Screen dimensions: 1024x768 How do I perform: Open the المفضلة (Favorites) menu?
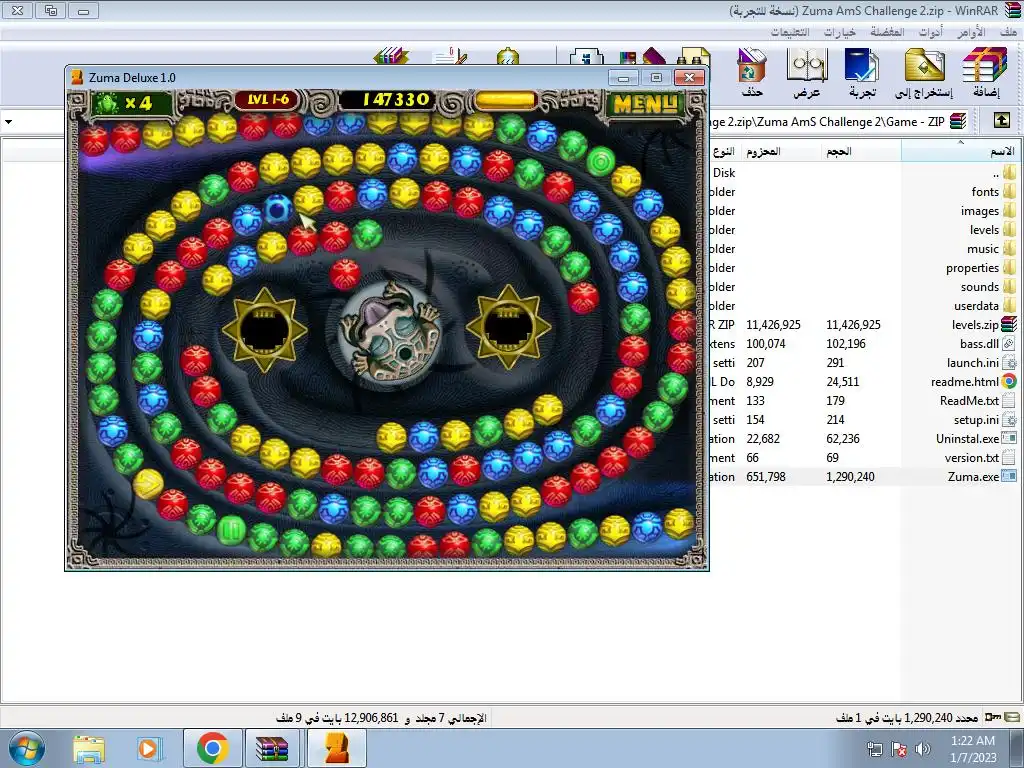point(888,31)
